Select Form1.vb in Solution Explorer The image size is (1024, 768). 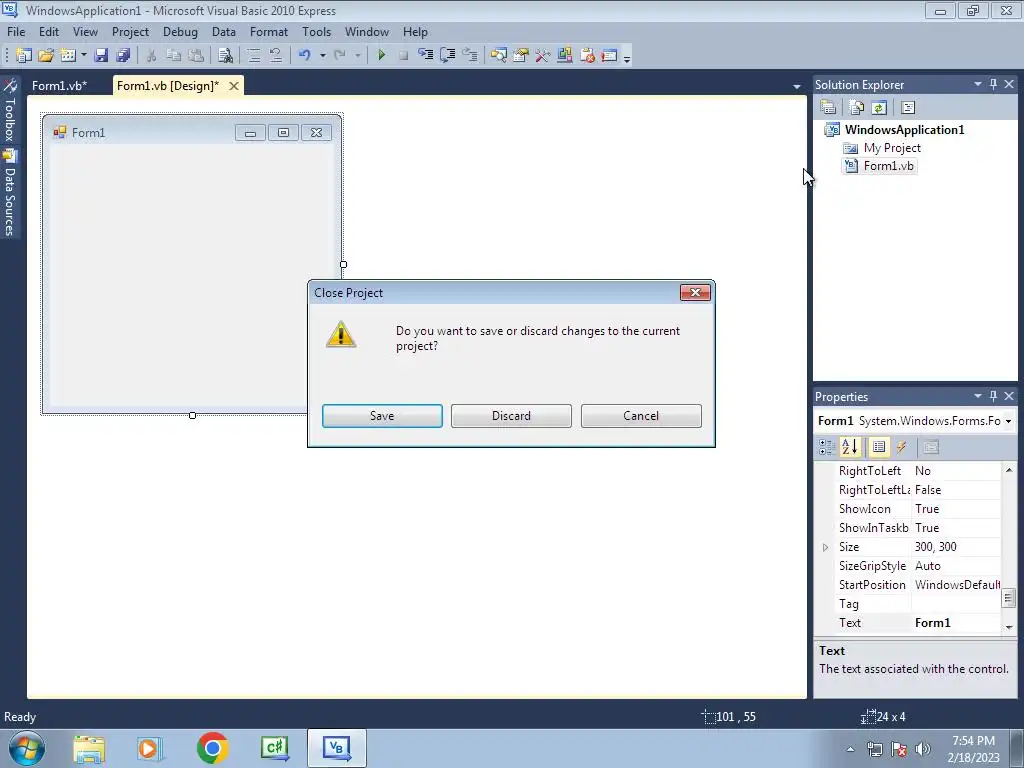[888, 166]
